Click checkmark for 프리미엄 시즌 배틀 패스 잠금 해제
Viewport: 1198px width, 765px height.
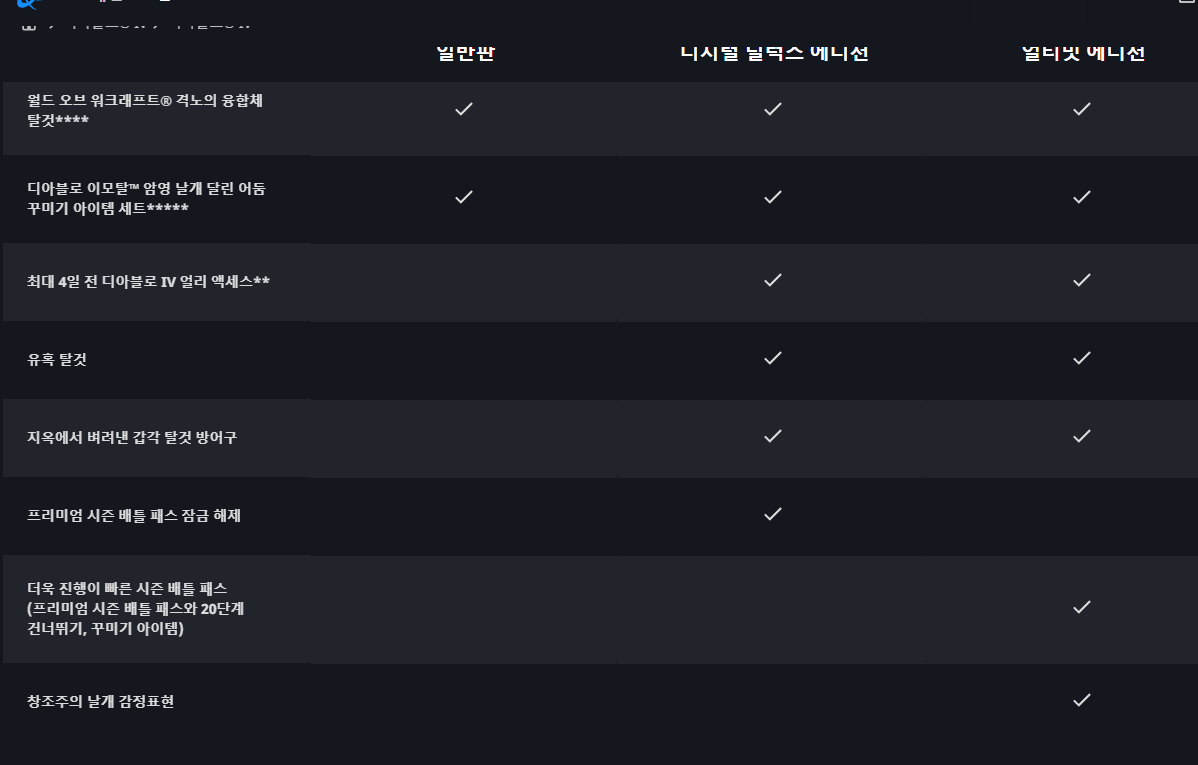[x=772, y=514]
